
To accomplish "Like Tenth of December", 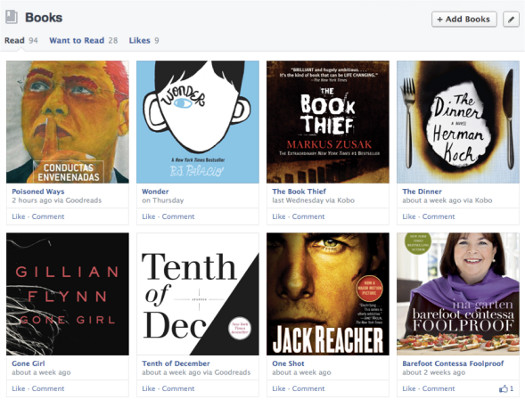I will 149,389.
